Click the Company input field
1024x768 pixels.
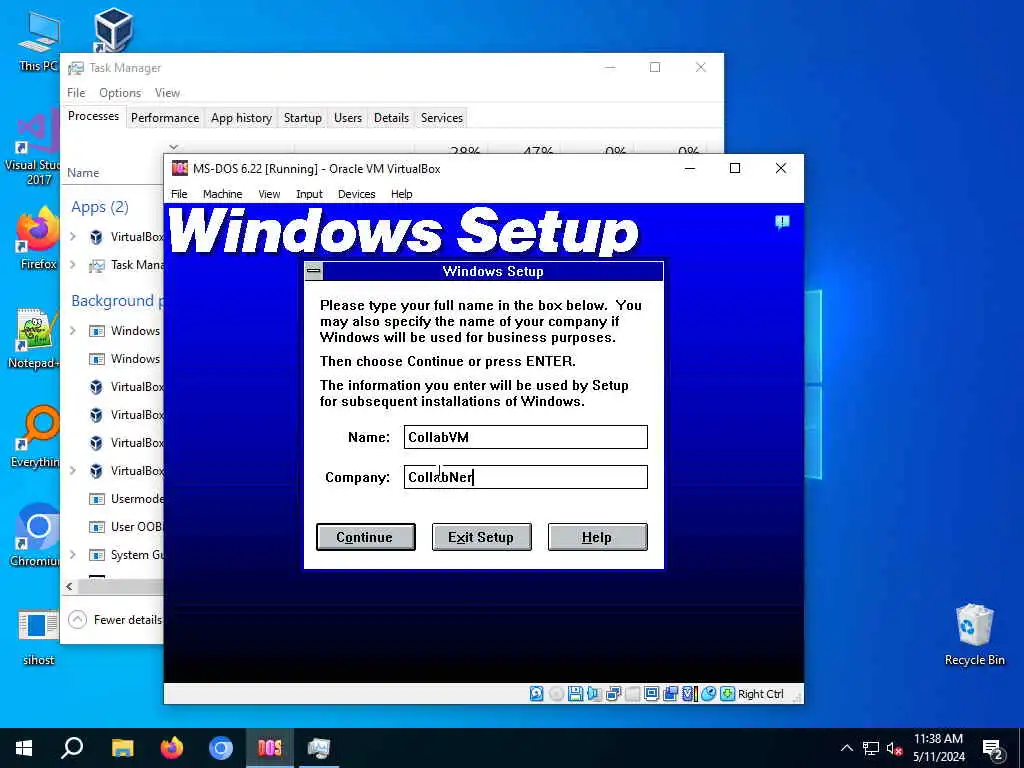point(526,477)
